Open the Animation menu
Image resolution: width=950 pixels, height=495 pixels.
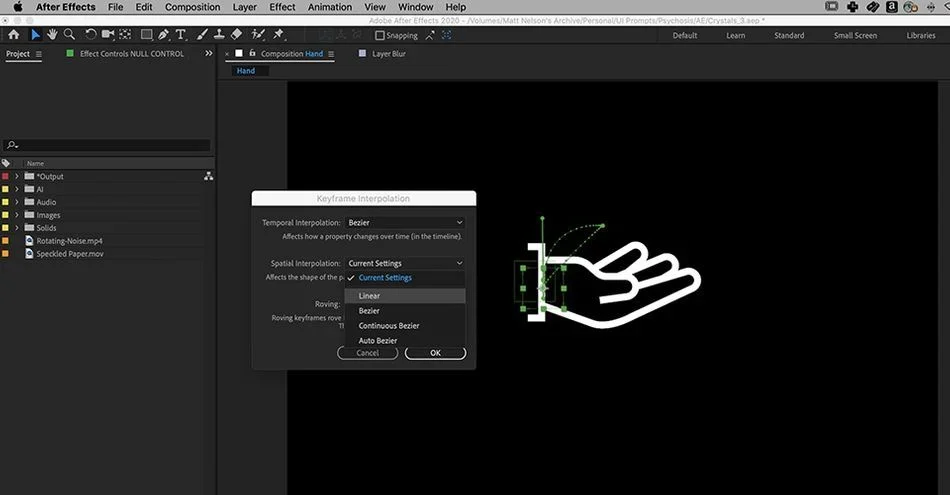[330, 7]
